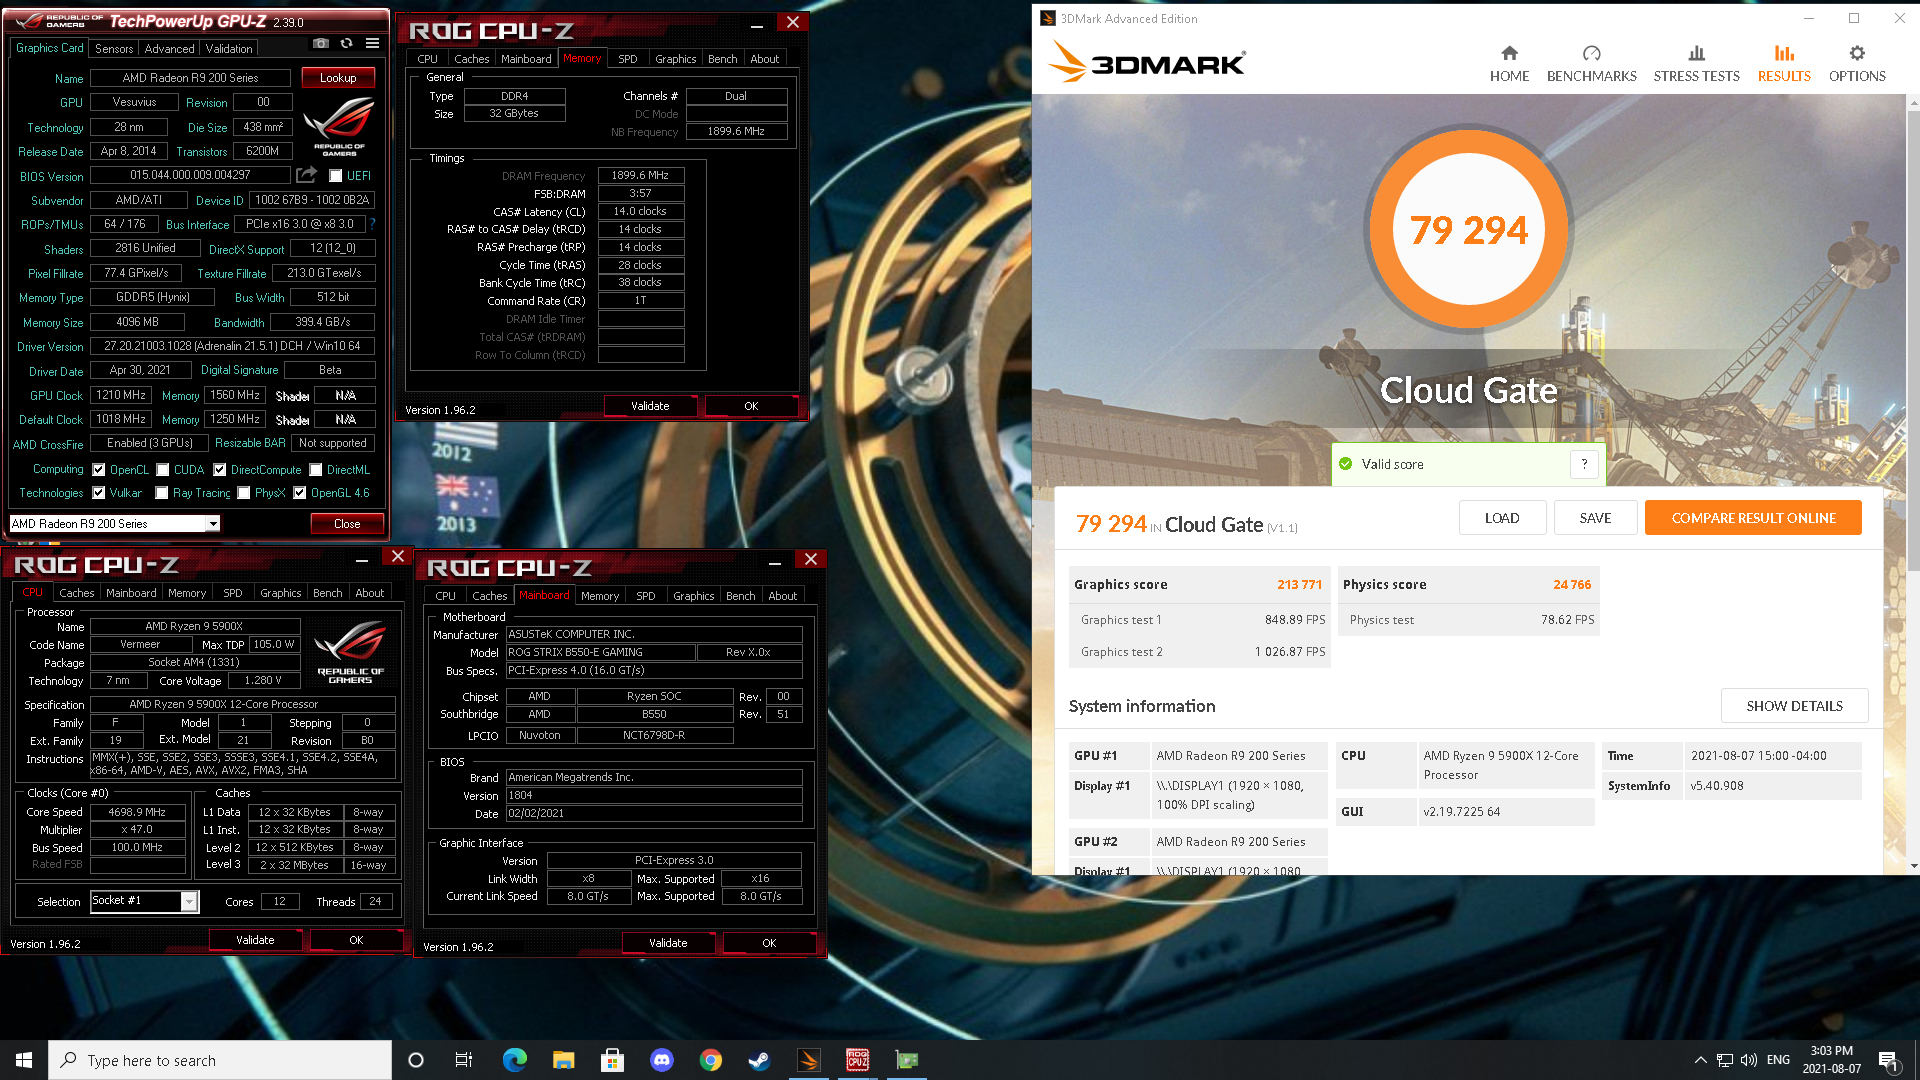Open Graphics tab in Memory CPU-Z window

(x=676, y=59)
